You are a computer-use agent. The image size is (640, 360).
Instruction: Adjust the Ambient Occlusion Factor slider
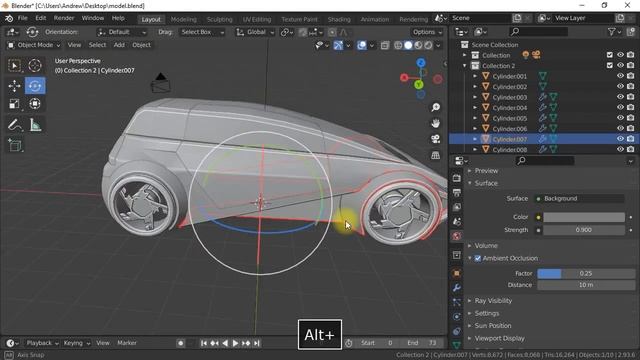point(586,273)
